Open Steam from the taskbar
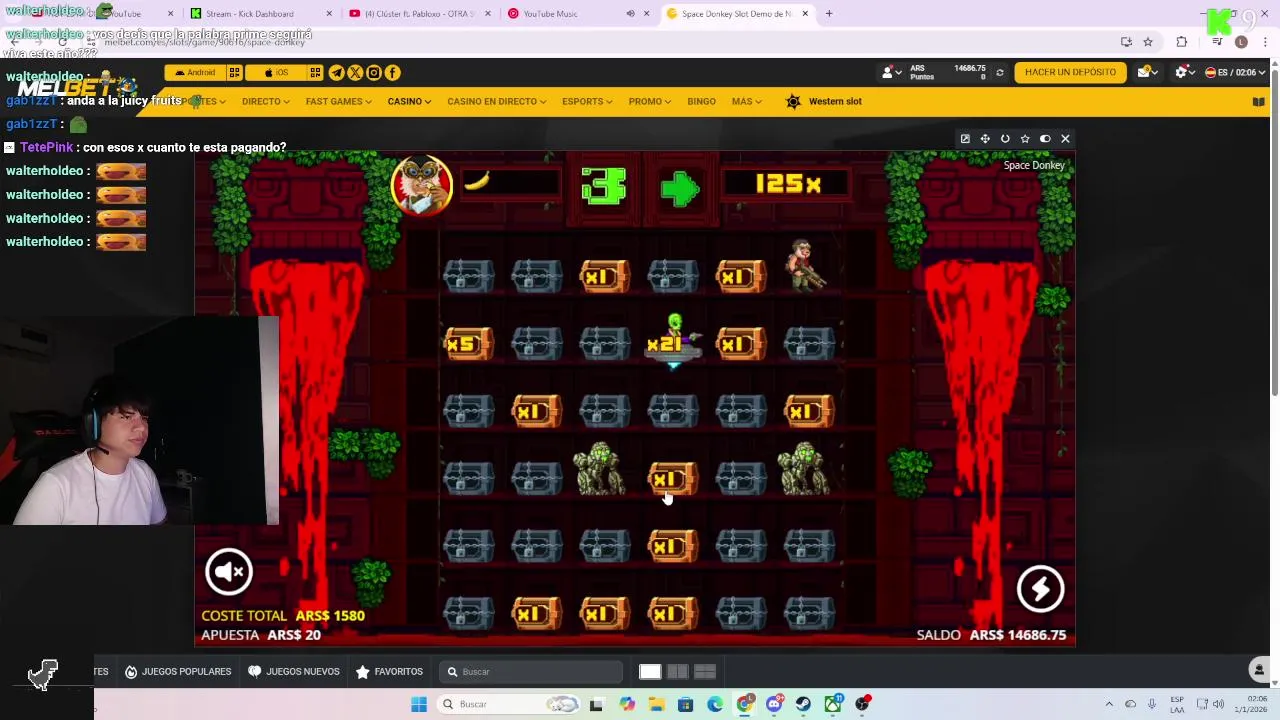This screenshot has width=1280, height=720. tap(803, 704)
